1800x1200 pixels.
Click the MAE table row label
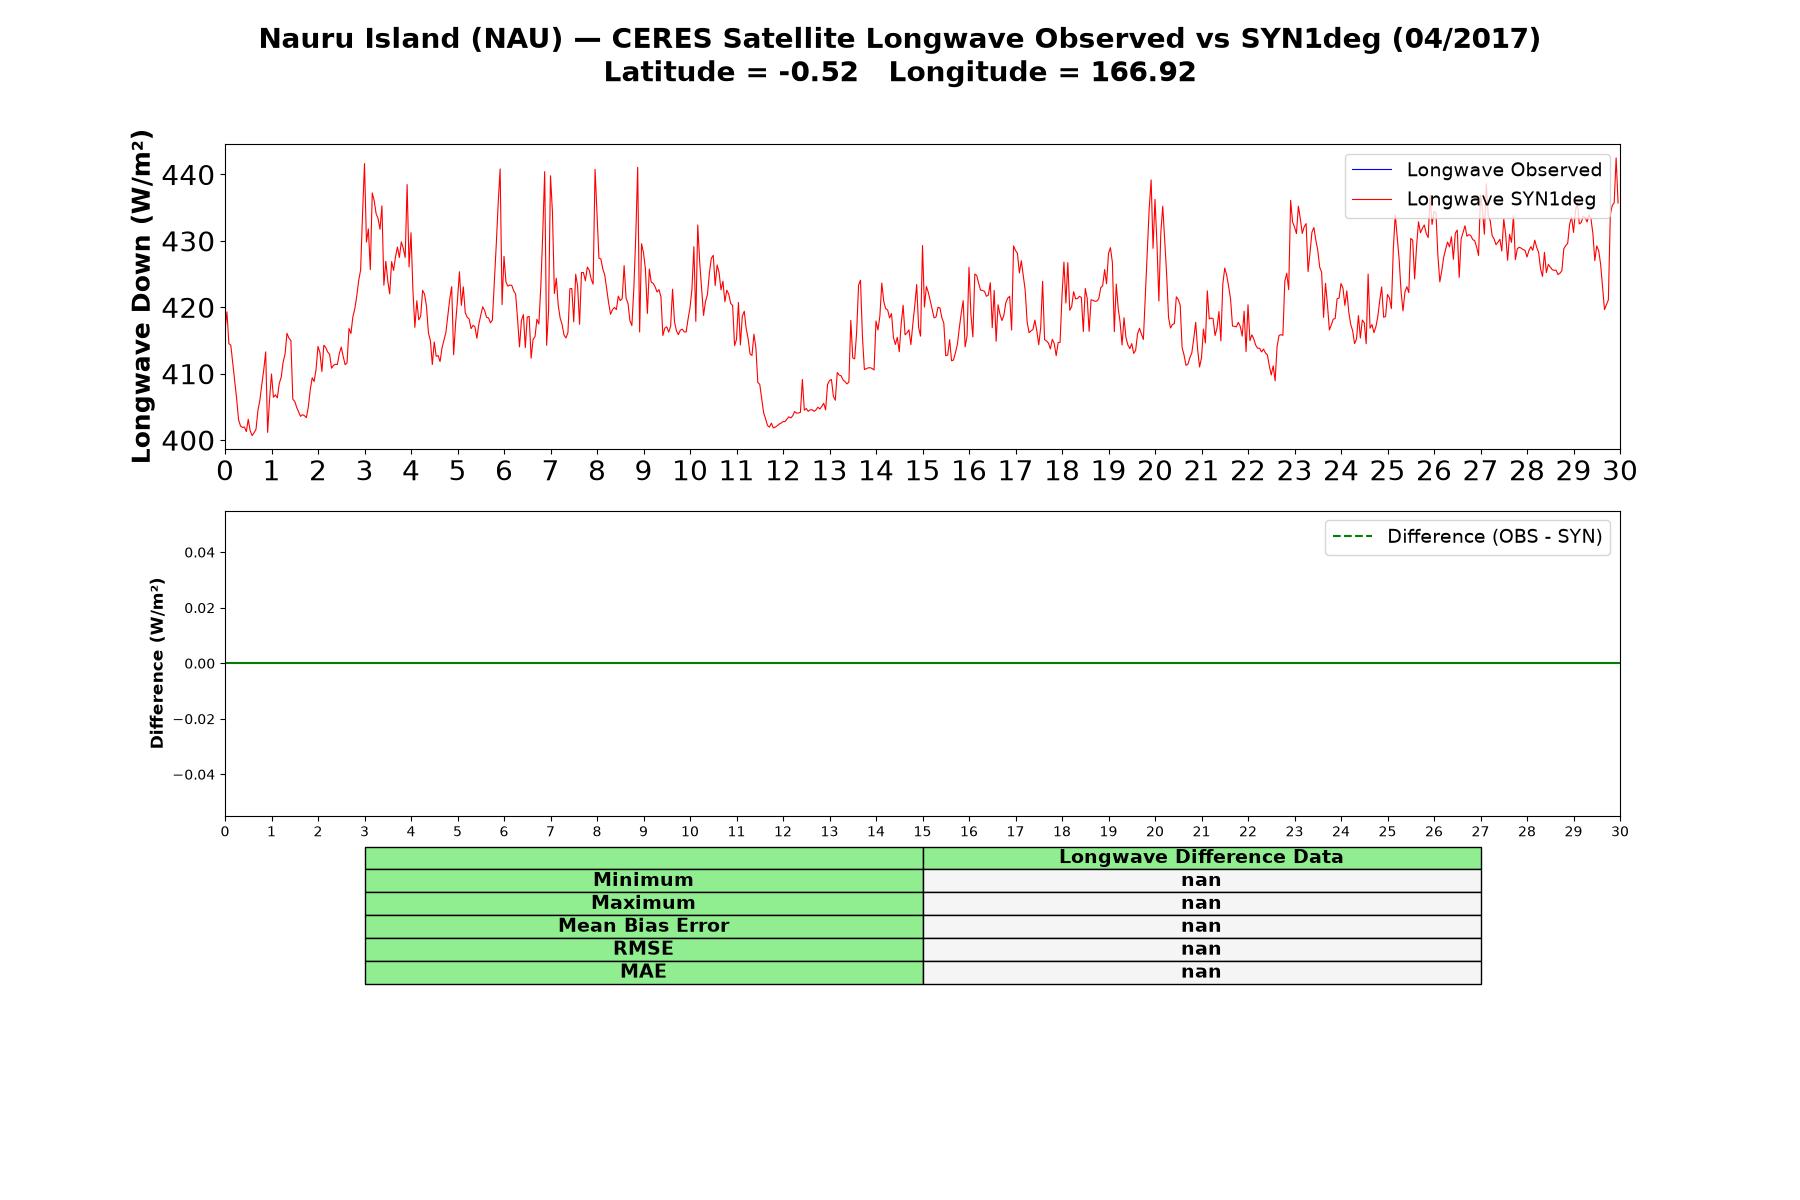(644, 972)
